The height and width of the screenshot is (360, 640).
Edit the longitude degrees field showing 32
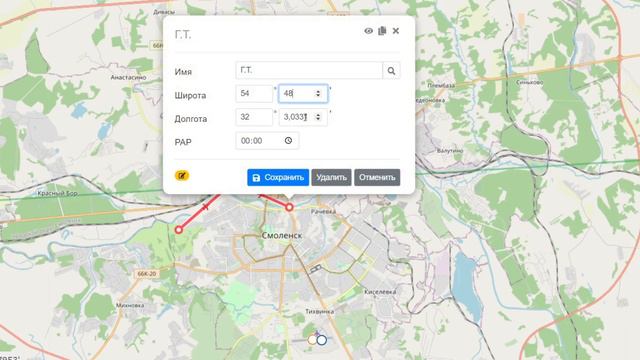pos(254,117)
